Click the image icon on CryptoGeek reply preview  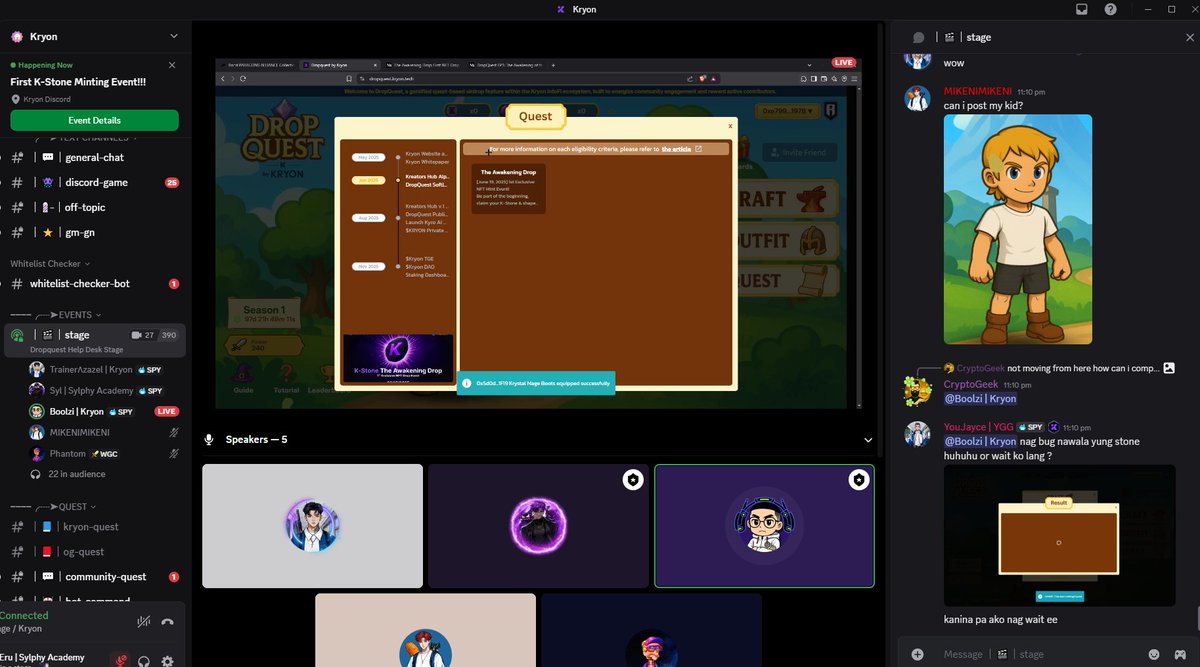point(1169,368)
